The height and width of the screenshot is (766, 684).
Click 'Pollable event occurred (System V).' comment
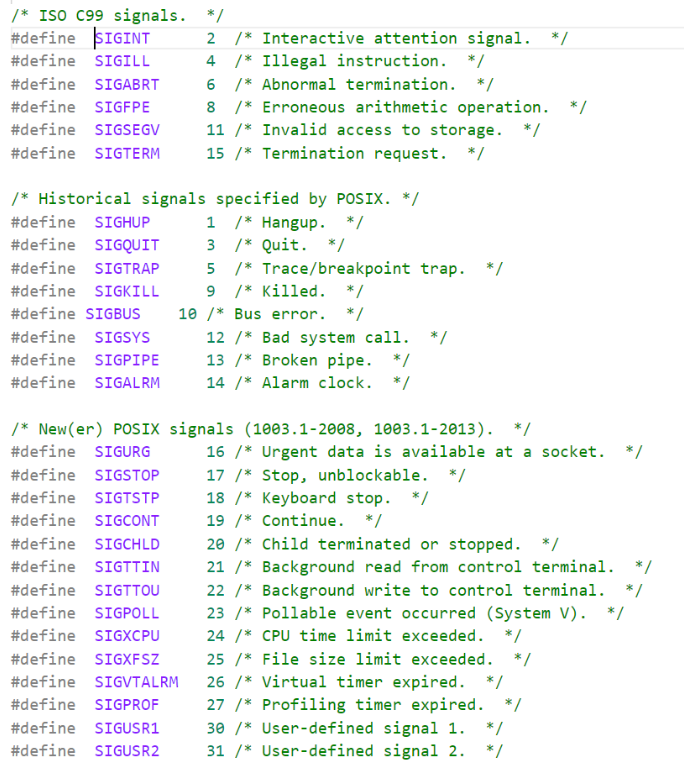tap(429, 613)
